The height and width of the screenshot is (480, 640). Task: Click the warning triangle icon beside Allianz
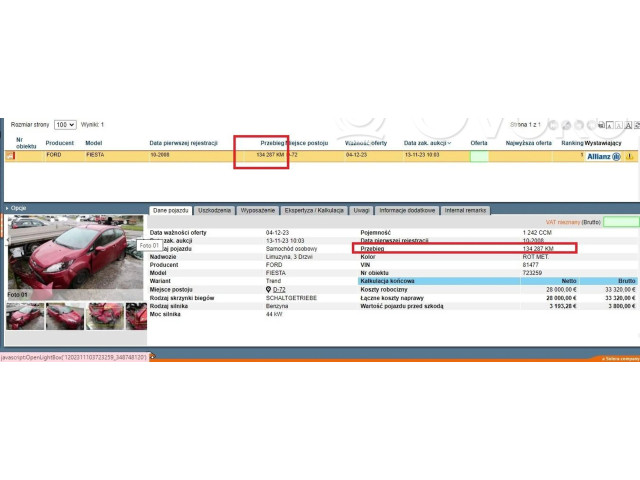coord(629,156)
